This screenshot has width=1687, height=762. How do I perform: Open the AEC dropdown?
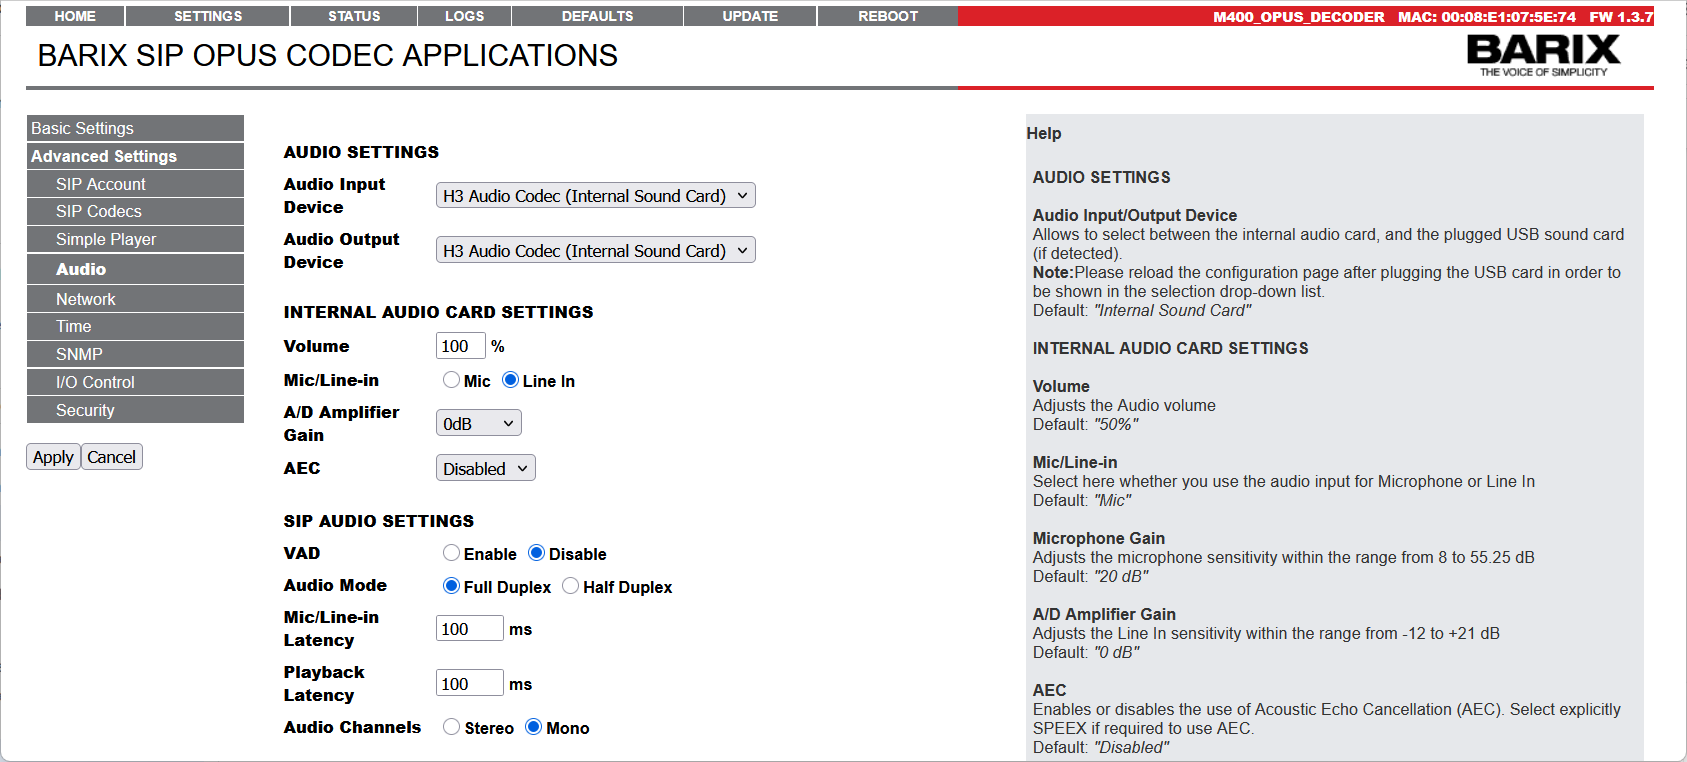[486, 468]
